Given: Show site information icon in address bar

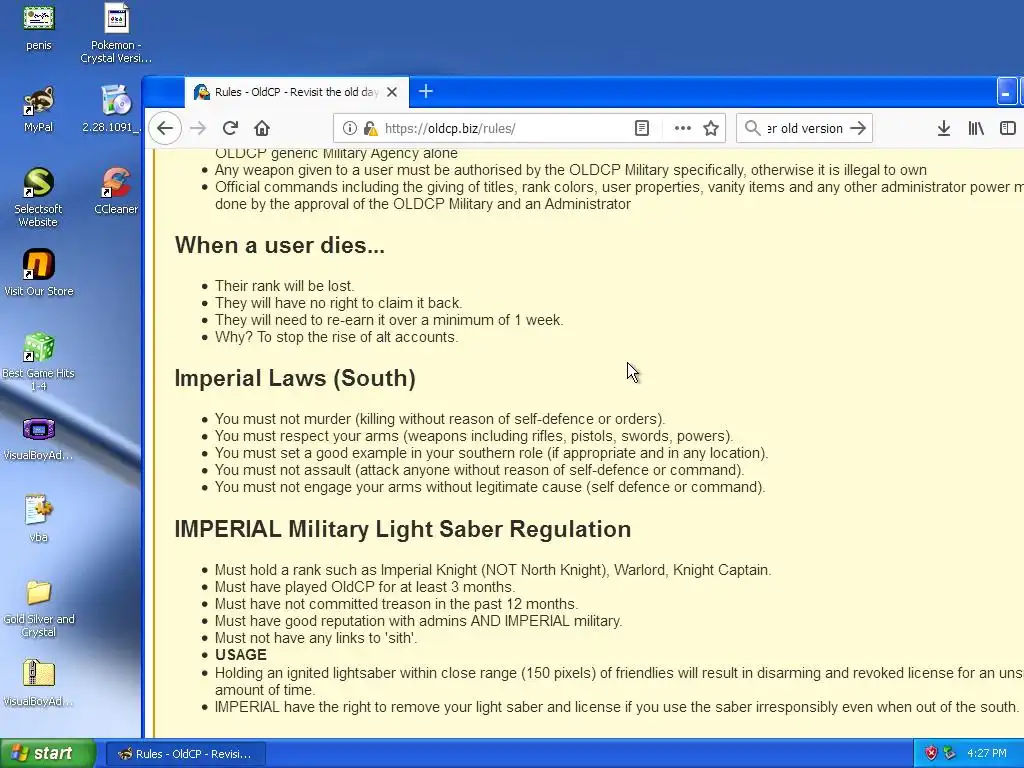Looking at the screenshot, I should pos(350,128).
